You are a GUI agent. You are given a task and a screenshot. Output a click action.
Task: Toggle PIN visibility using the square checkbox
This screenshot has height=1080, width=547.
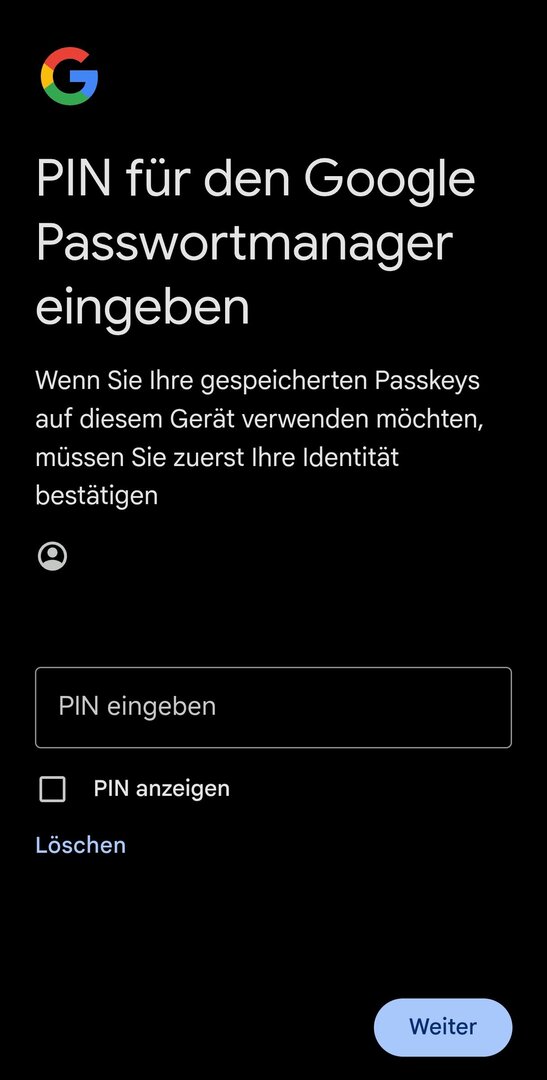(x=52, y=789)
